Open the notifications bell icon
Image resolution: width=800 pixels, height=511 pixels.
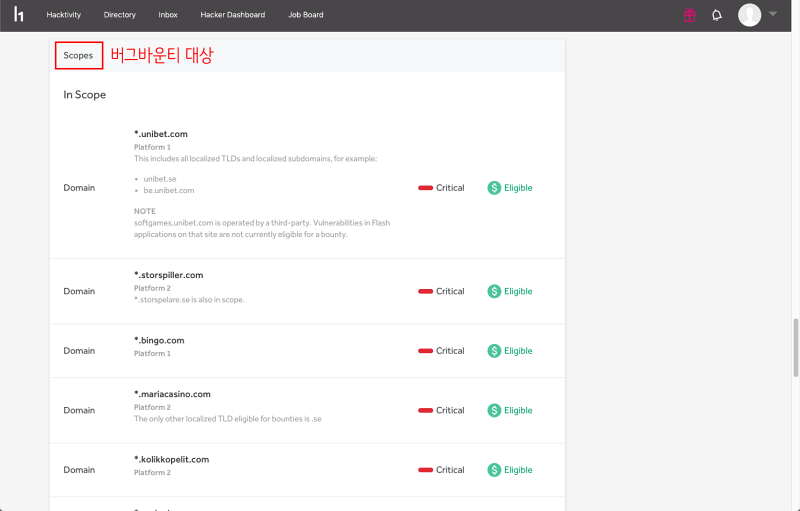[717, 15]
